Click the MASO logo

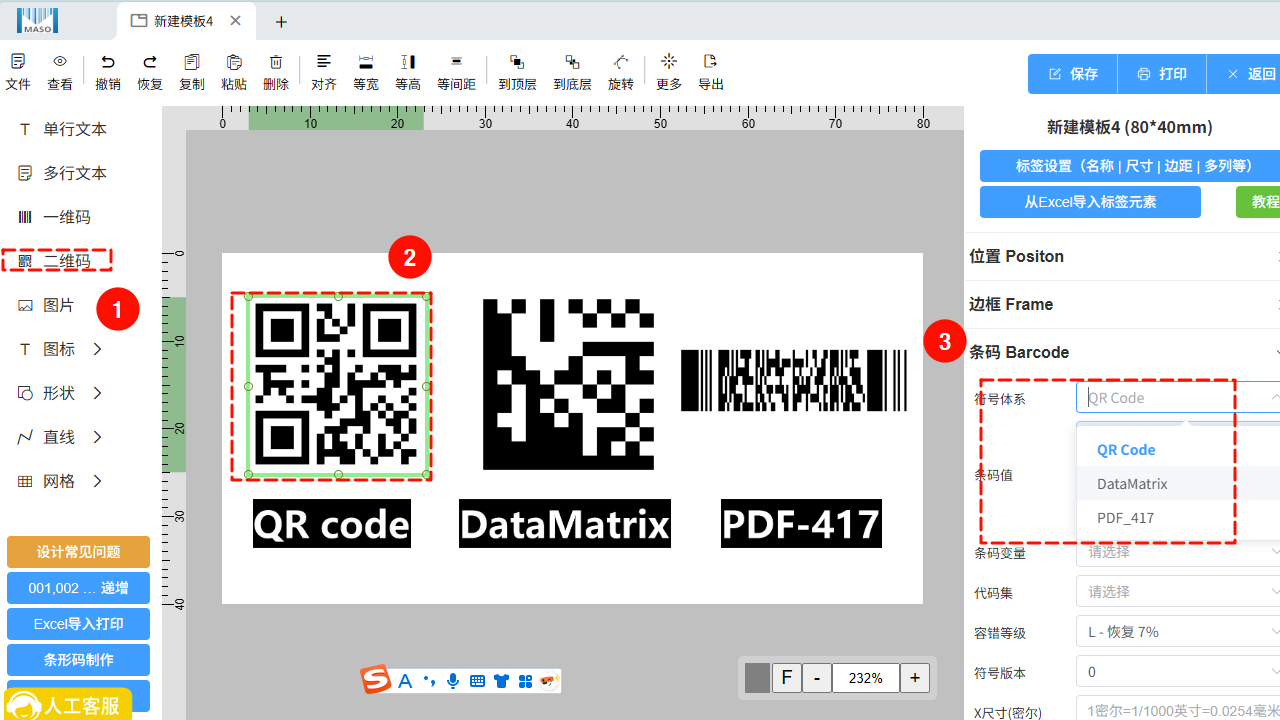click(37, 20)
